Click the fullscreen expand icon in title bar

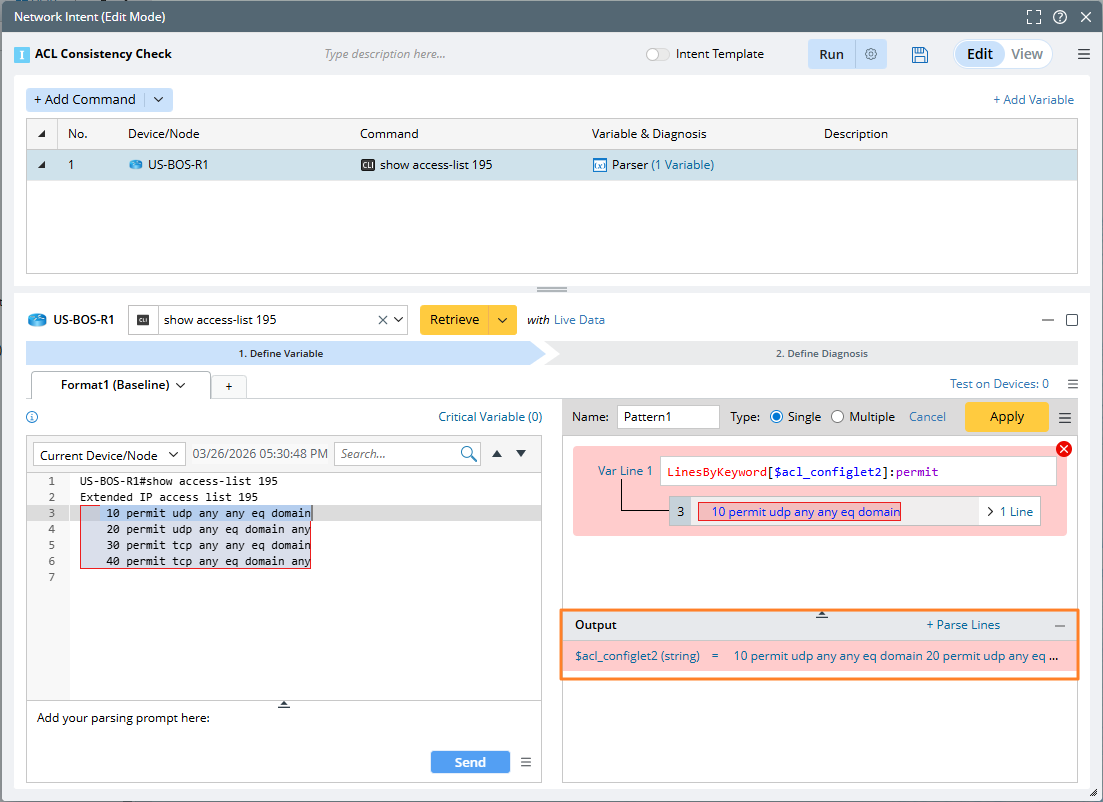(1034, 17)
